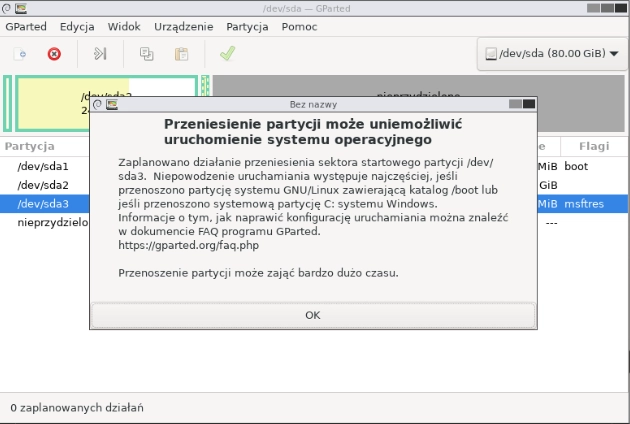This screenshot has height=424, width=630.
Task: Click the dialog window menu icon
Action: pos(113,103)
